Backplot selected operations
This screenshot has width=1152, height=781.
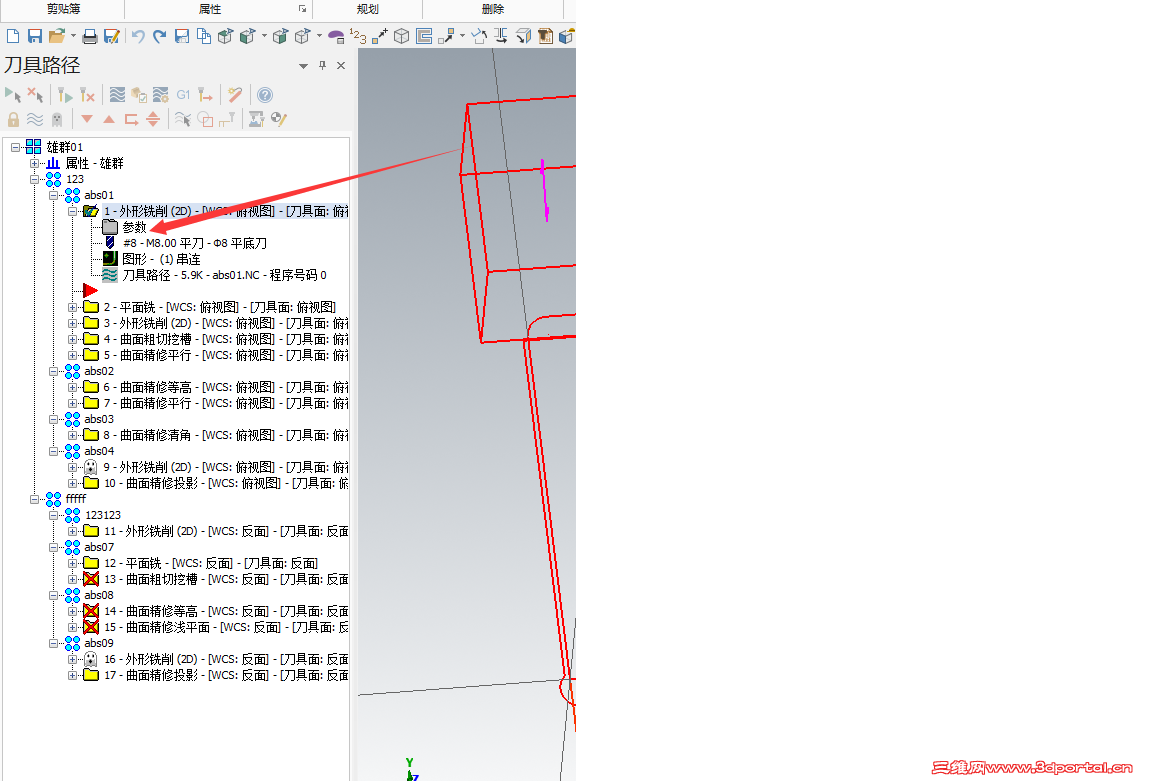coord(118,95)
